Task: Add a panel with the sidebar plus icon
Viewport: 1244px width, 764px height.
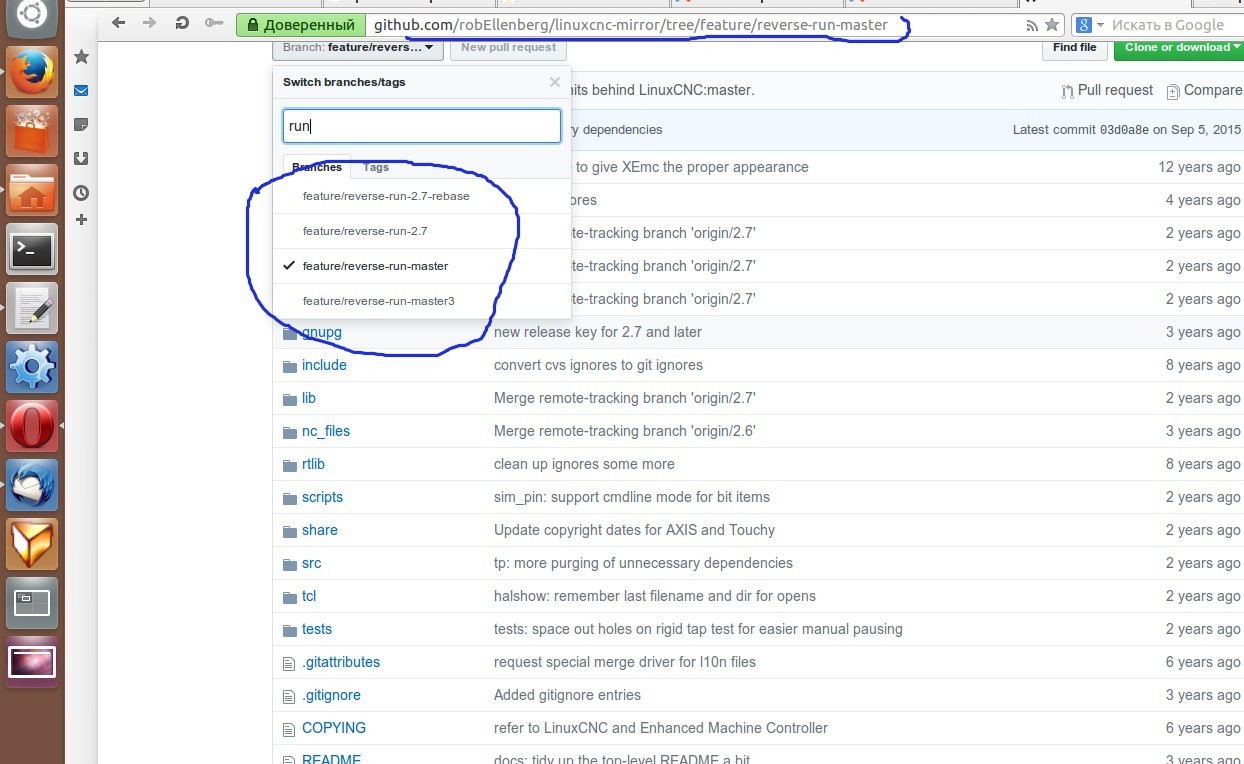Action: pos(81,219)
